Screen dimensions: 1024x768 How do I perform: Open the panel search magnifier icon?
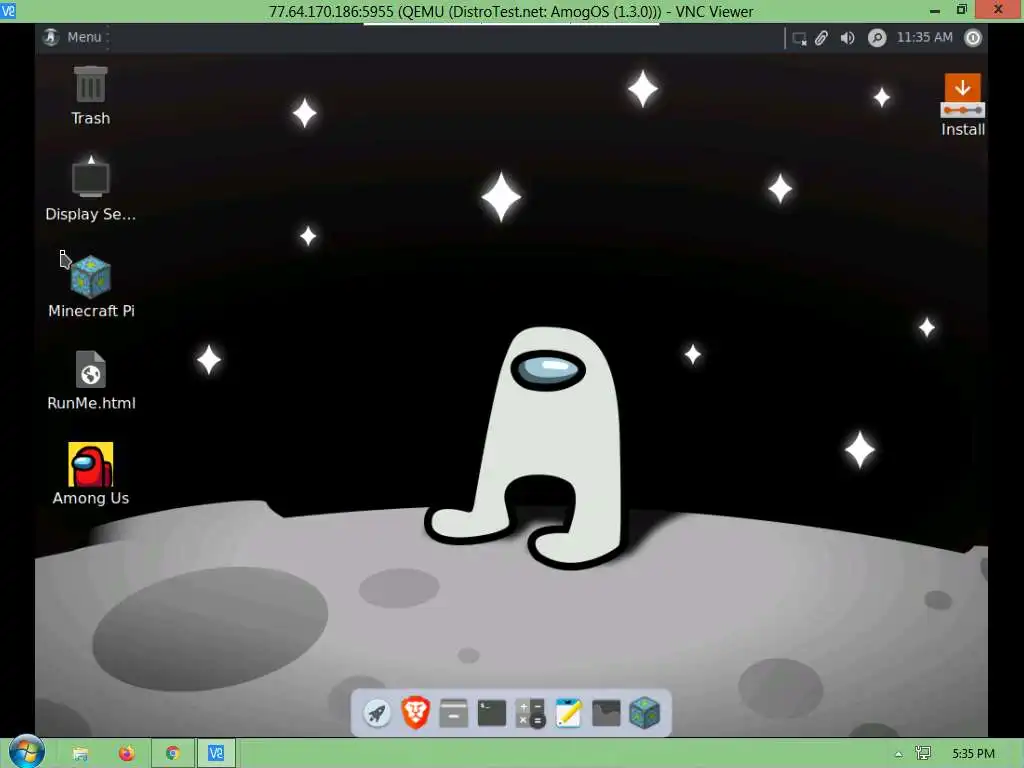(876, 38)
